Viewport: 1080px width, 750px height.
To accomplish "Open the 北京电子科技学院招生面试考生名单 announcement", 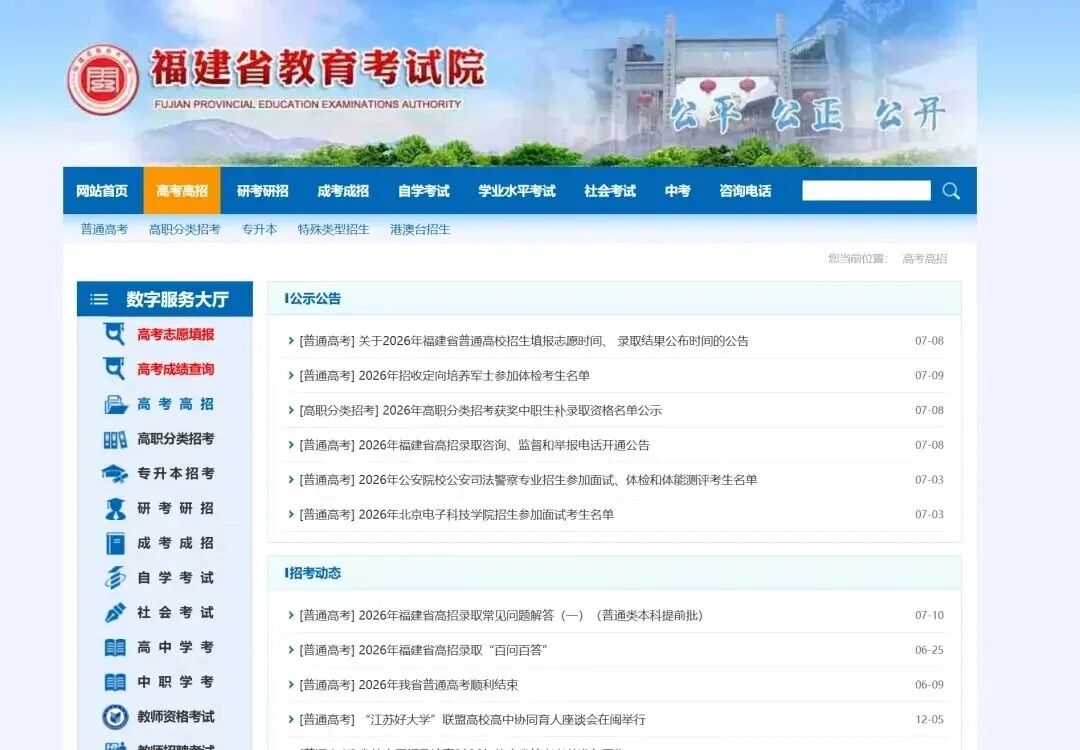I will [x=457, y=514].
